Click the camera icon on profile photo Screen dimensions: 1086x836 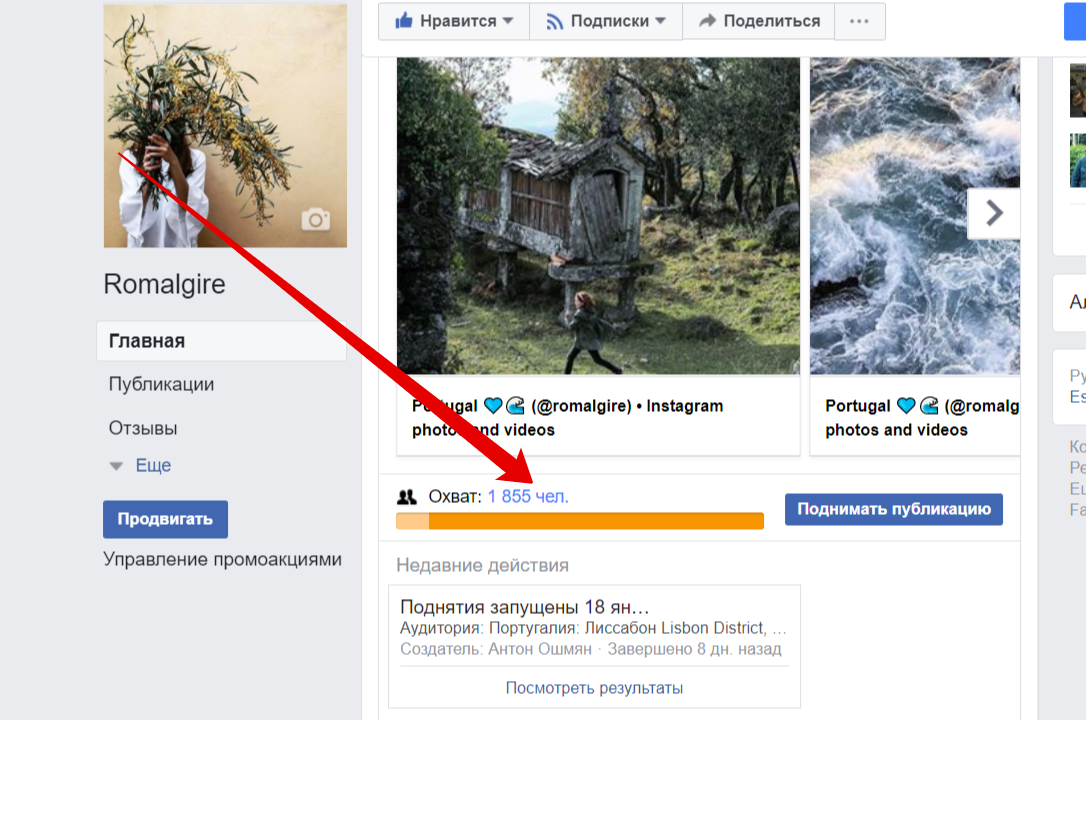[316, 220]
